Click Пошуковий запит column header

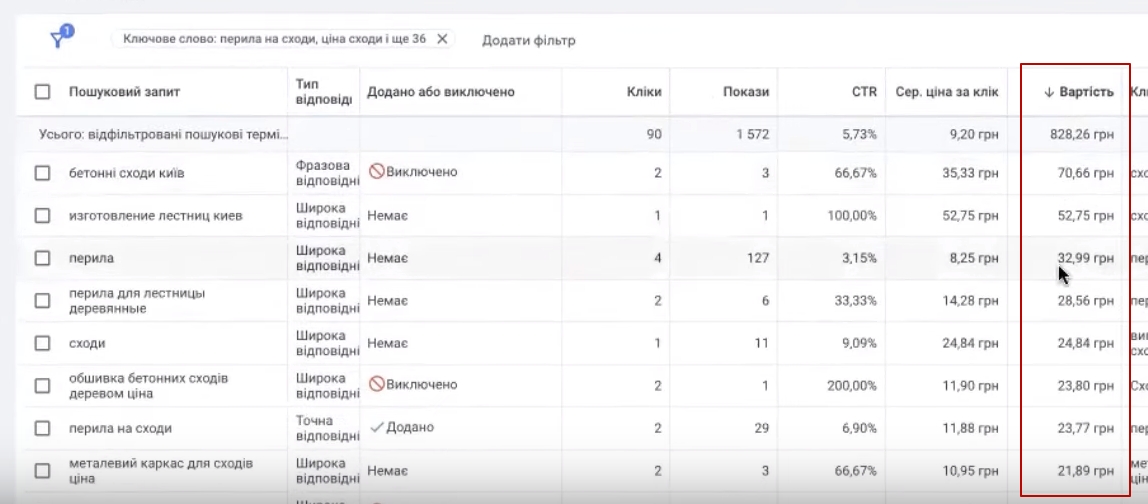pyautogui.click(x=124, y=92)
